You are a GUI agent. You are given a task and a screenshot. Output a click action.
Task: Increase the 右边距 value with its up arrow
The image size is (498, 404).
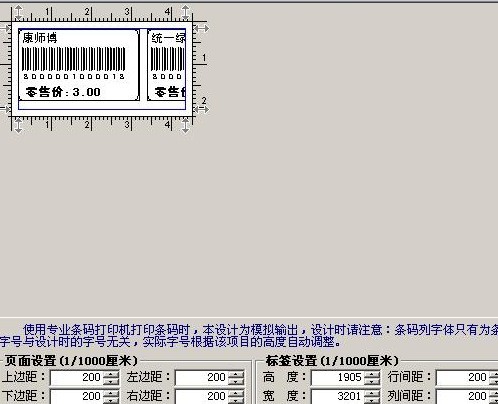tap(236, 393)
